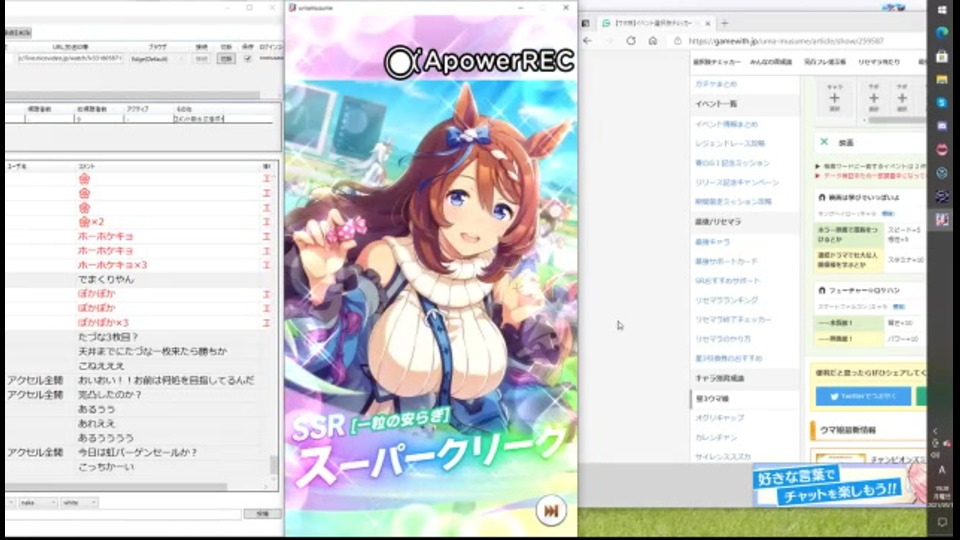Go back in the Edge browser
Screen dimensions: 960x540
(588, 41)
